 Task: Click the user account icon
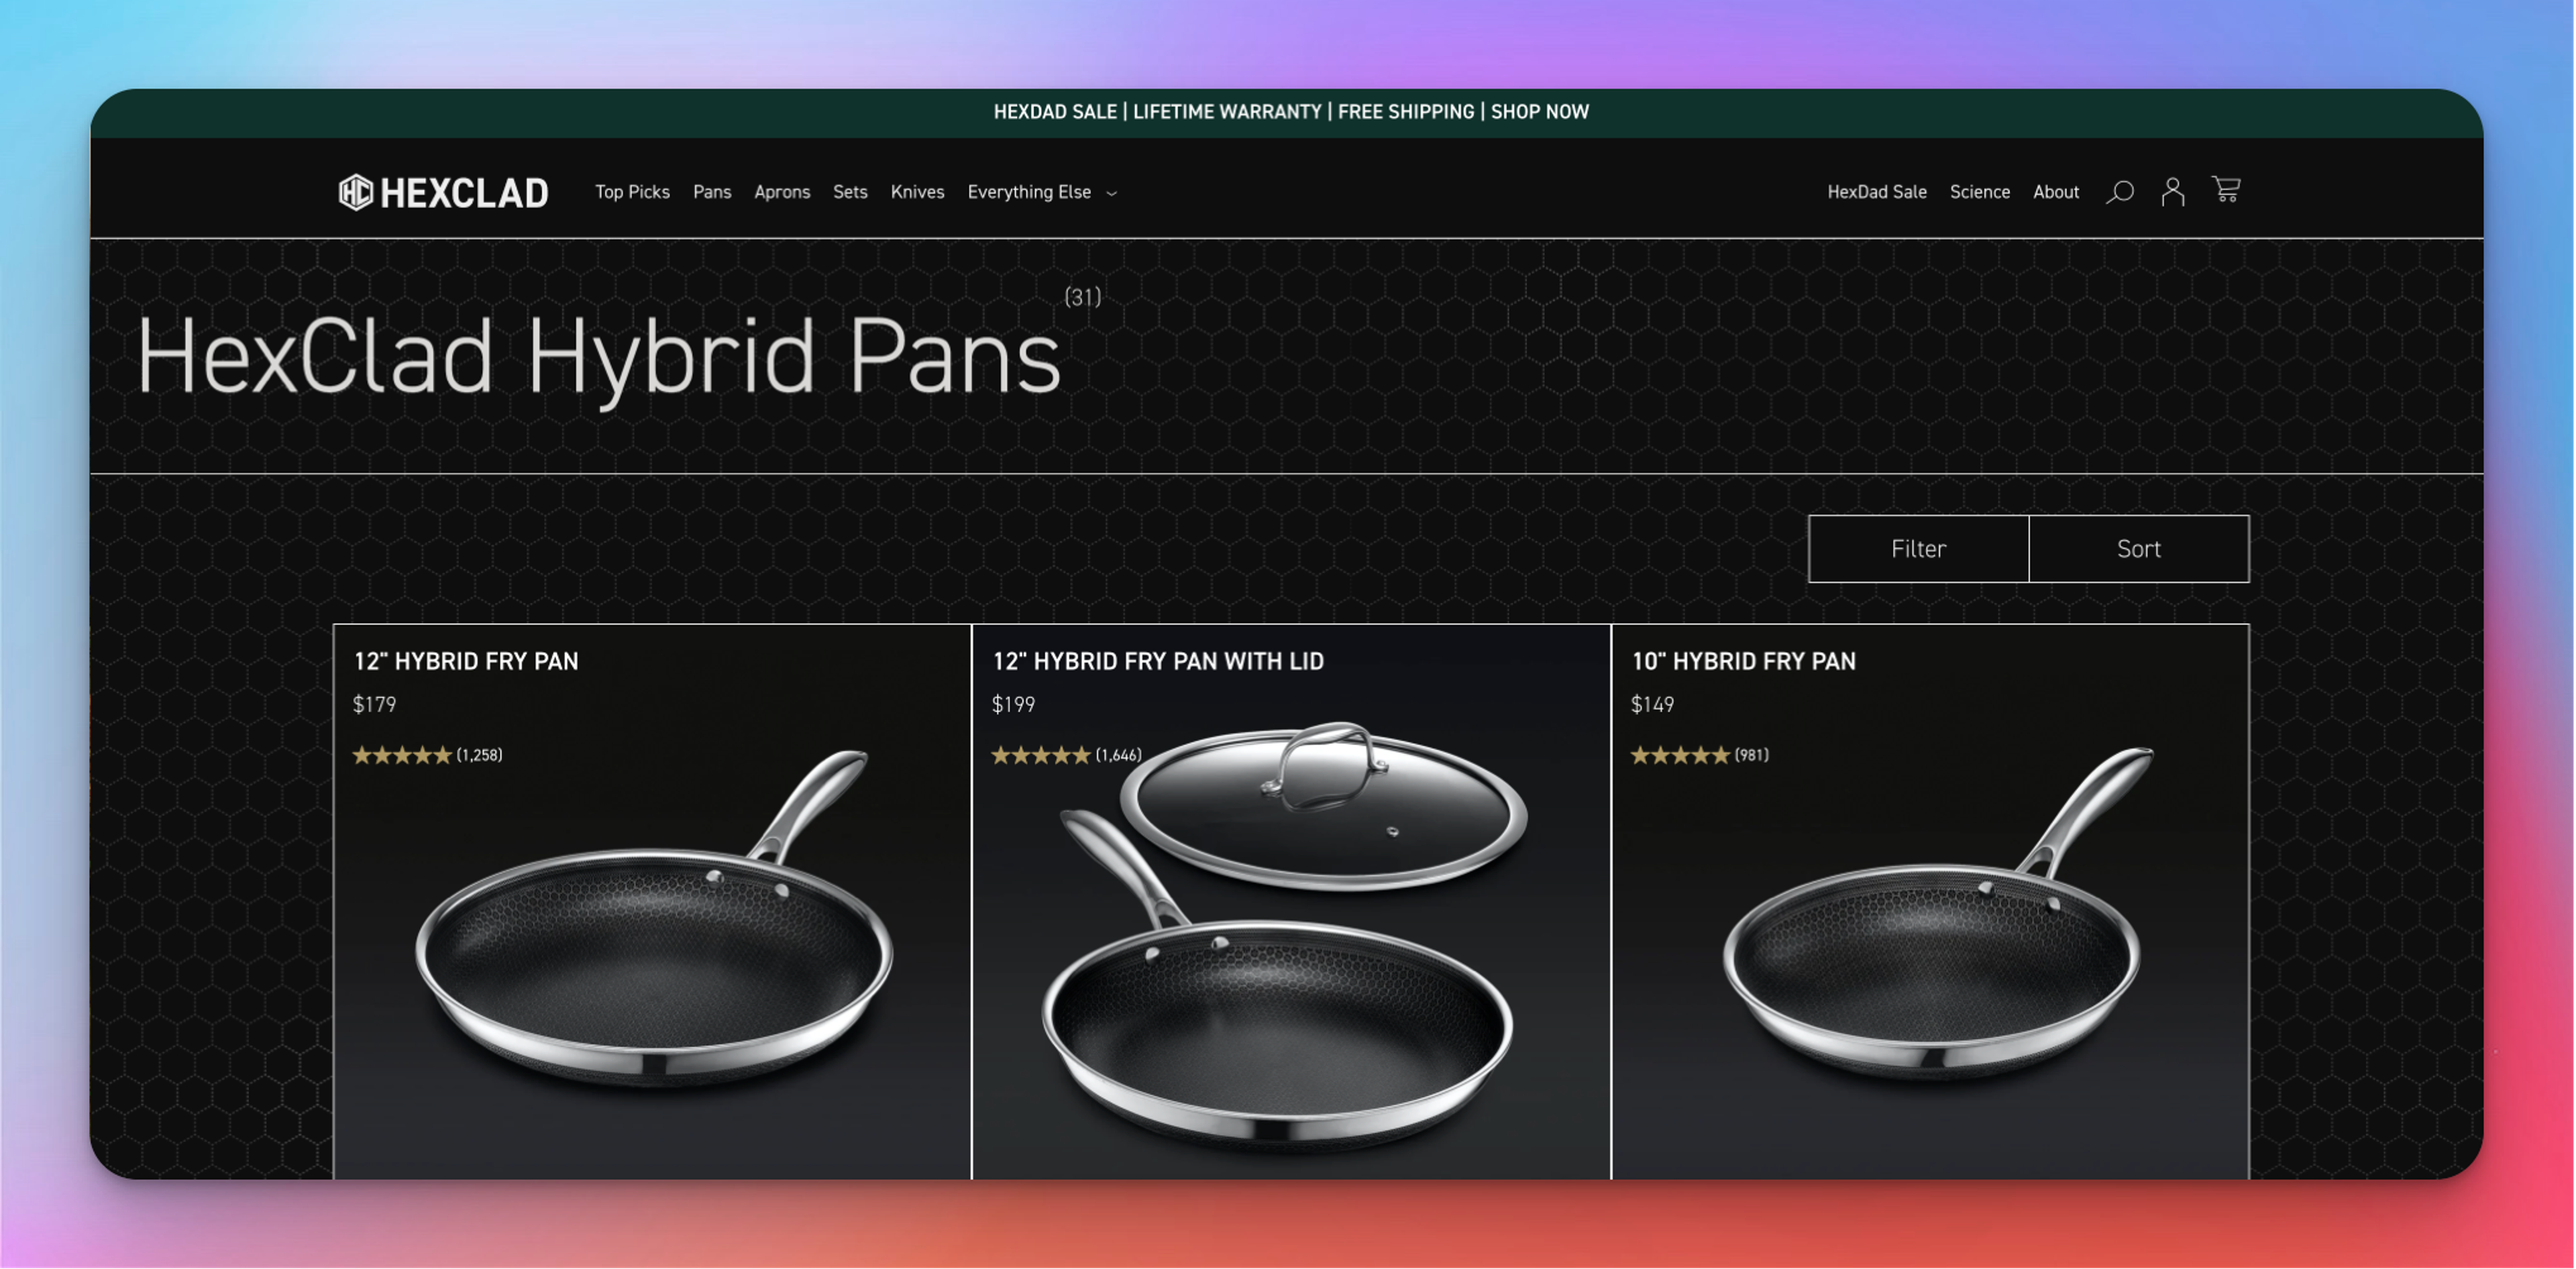(x=2173, y=190)
